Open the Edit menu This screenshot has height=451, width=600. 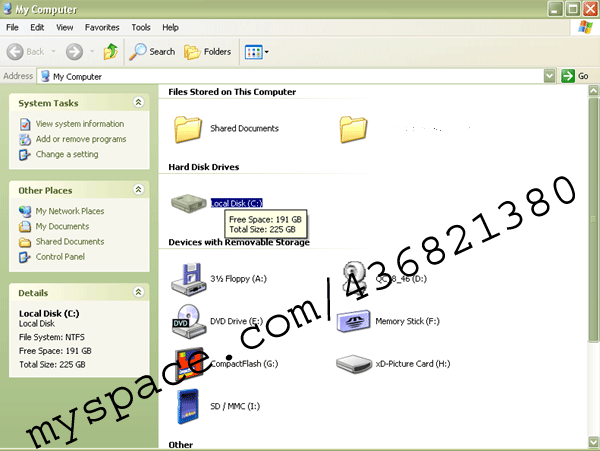(x=37, y=28)
